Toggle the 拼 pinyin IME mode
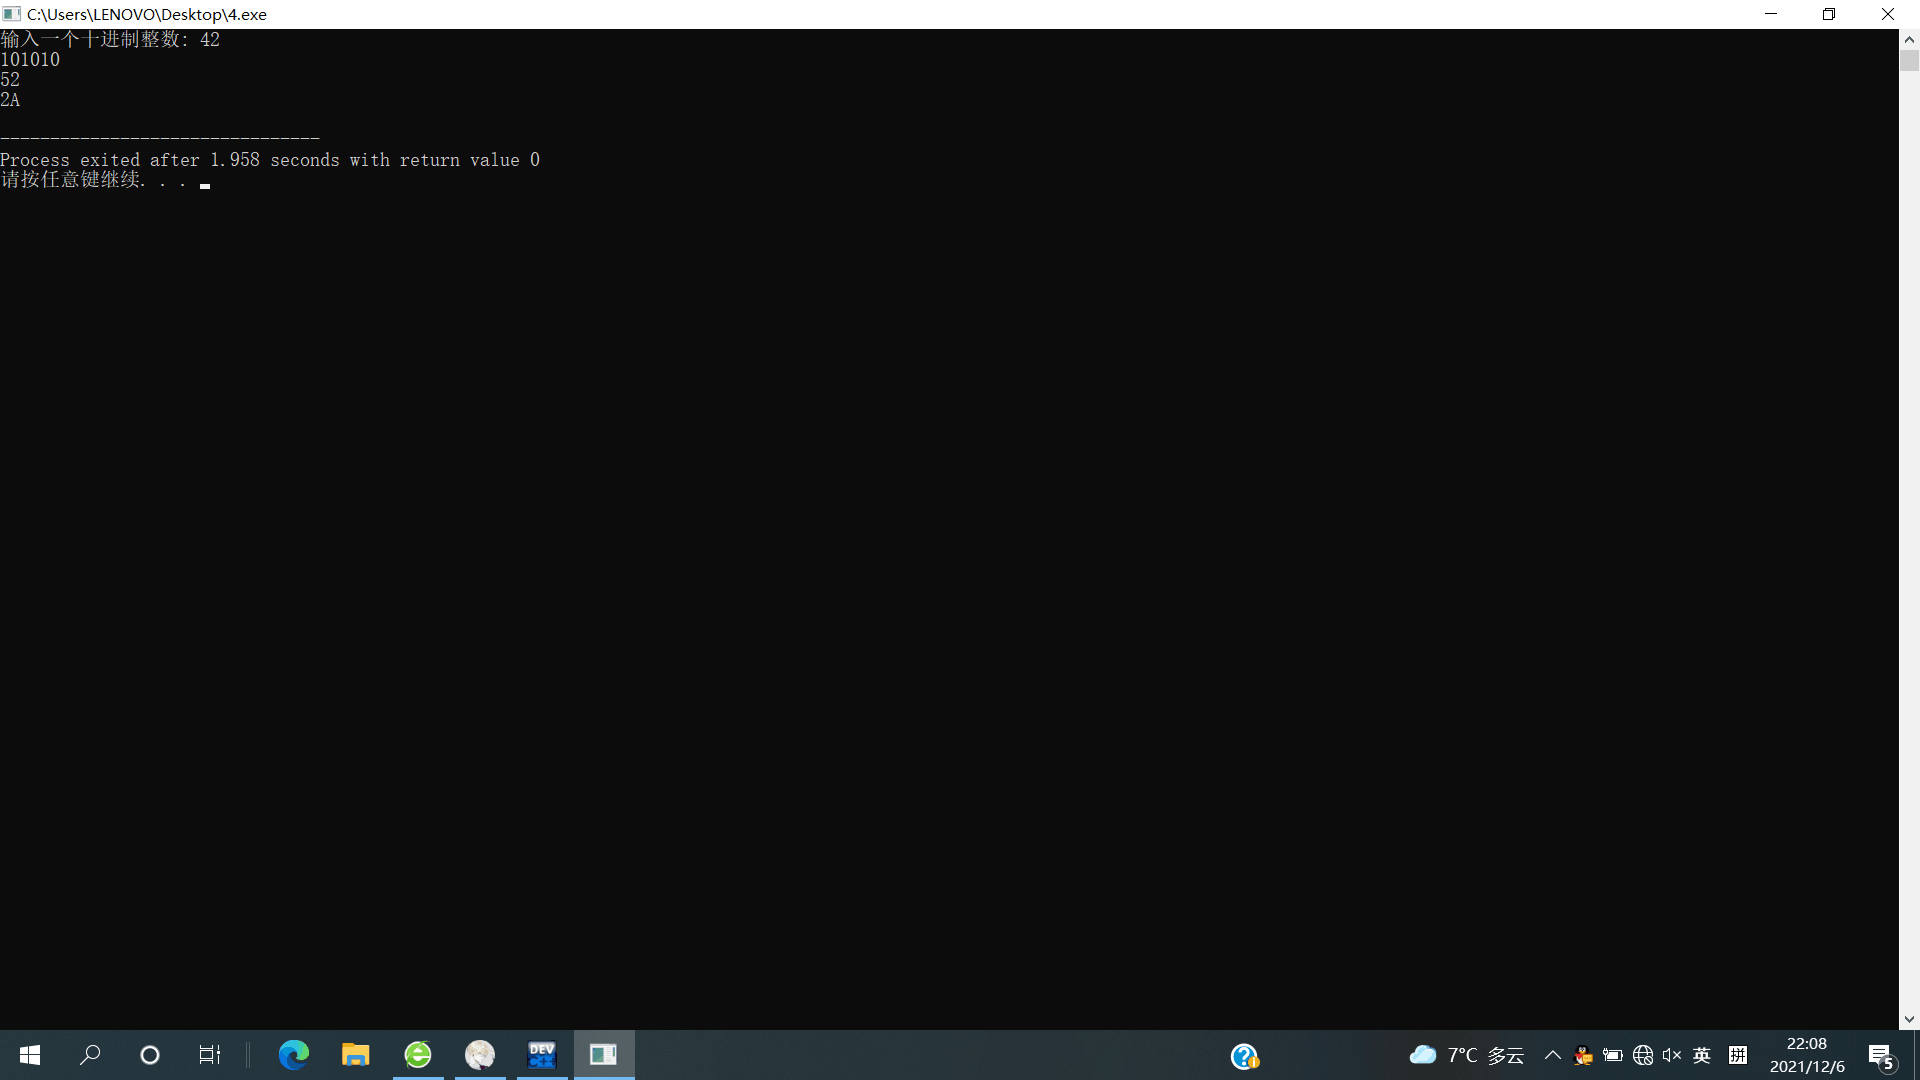 [x=1738, y=1055]
